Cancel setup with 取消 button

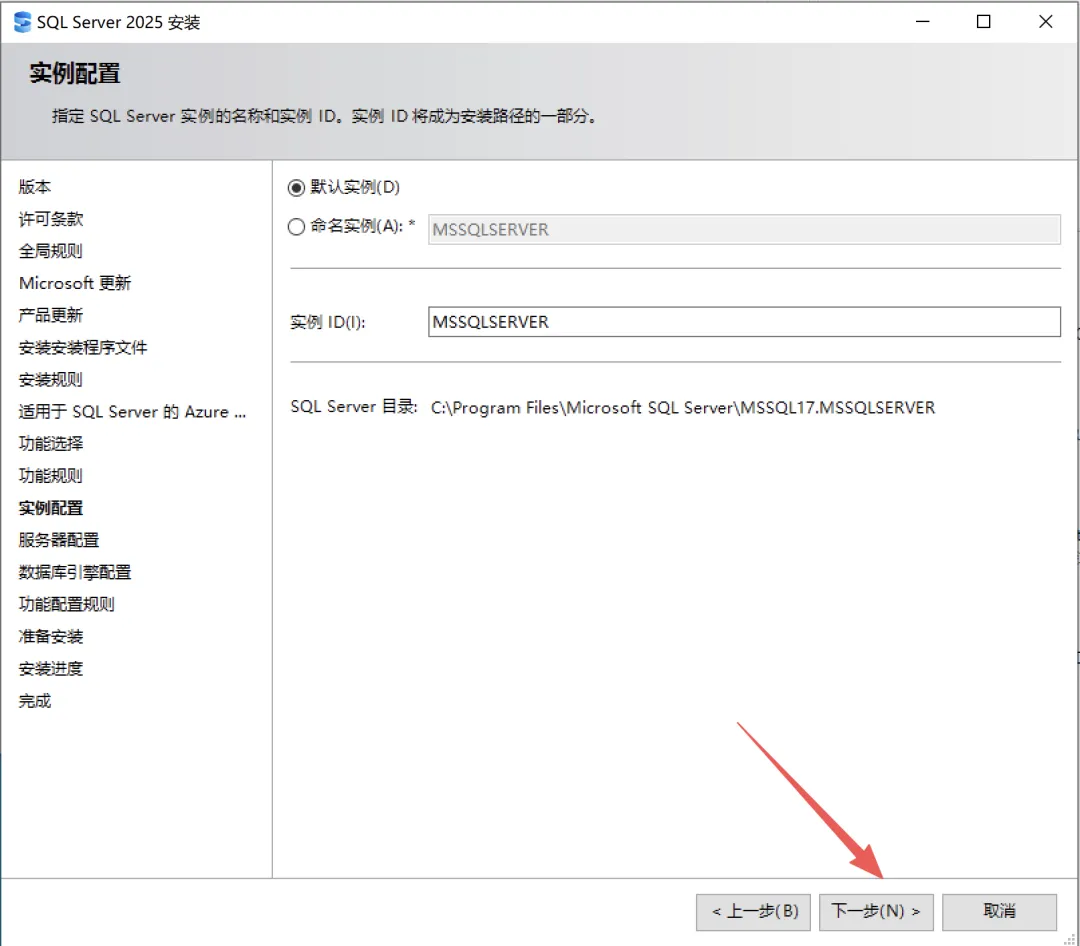pos(999,912)
